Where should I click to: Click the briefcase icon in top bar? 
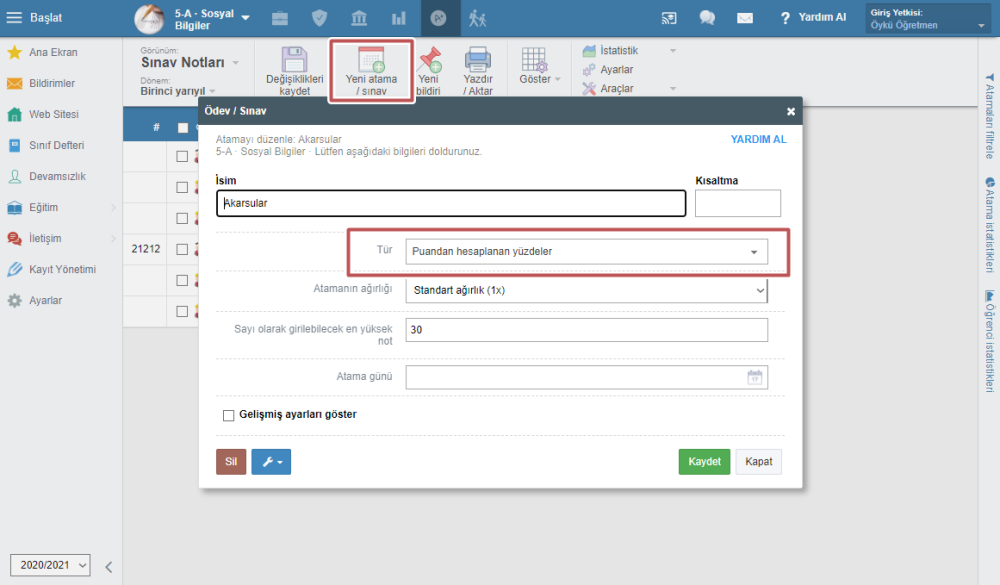coord(279,19)
